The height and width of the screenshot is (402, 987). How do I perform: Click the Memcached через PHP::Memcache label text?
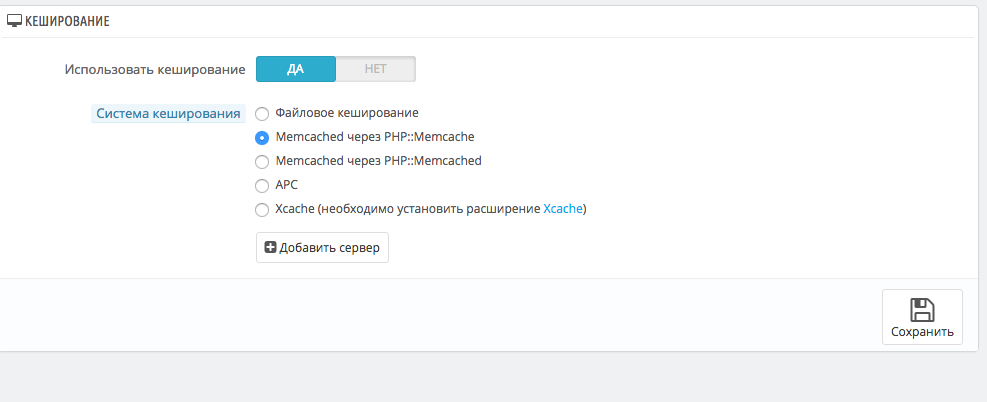point(374,137)
